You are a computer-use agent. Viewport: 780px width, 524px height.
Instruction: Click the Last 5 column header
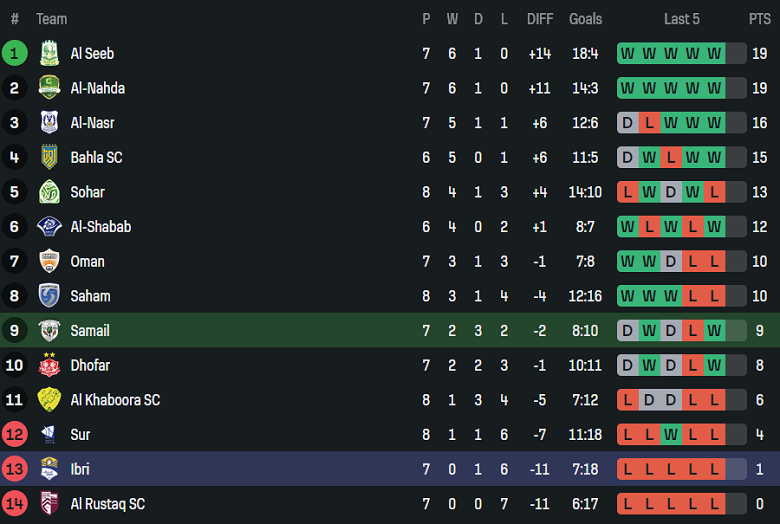(682, 19)
